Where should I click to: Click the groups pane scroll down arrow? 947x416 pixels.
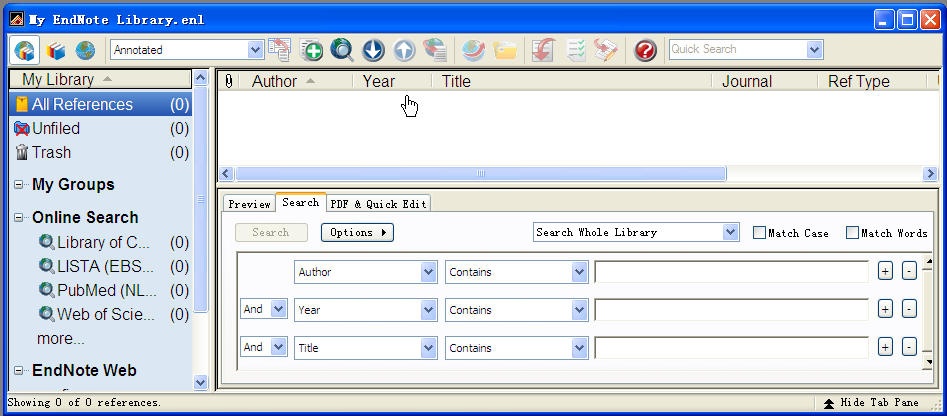(x=201, y=382)
